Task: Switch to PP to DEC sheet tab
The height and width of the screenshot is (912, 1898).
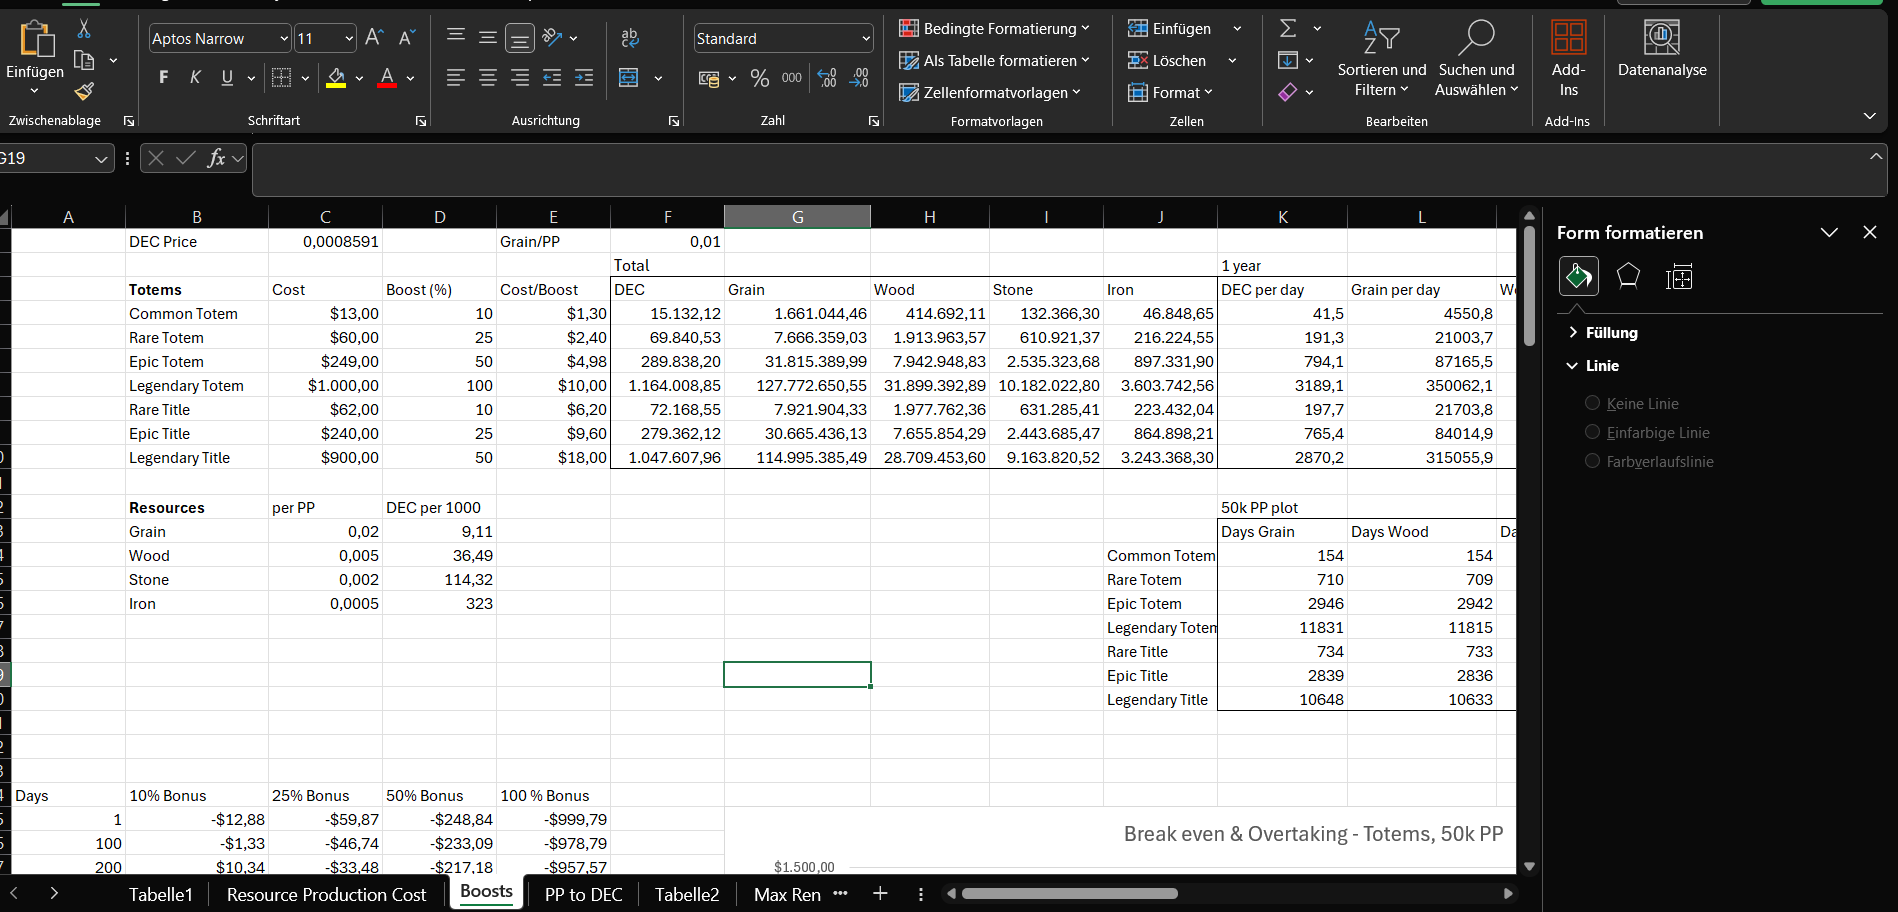Action: 583,894
